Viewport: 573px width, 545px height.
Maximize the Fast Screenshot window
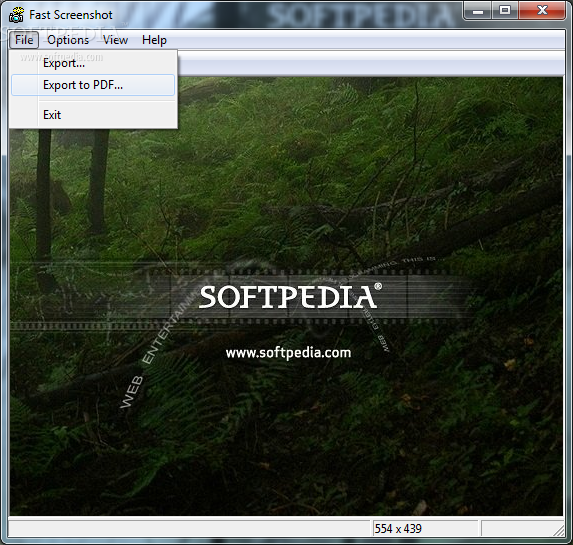tap(505, 10)
